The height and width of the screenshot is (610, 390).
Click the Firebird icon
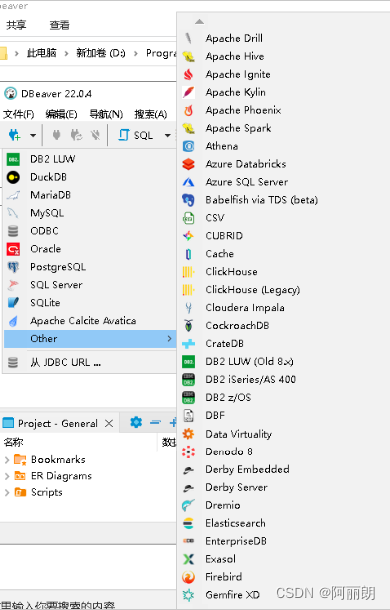[x=188, y=577]
